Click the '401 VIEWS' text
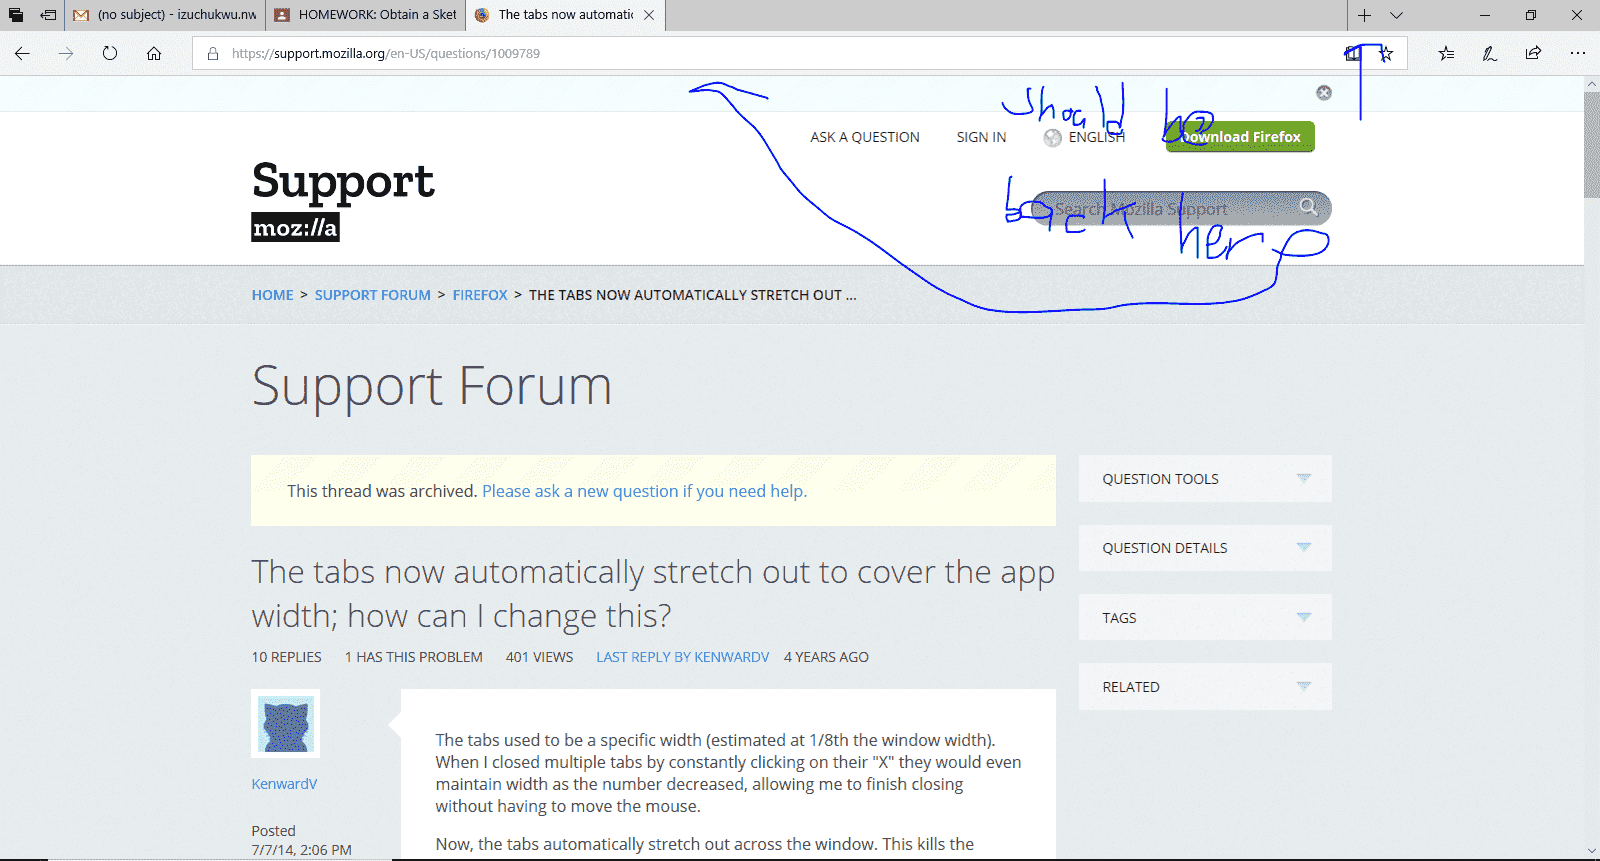The height and width of the screenshot is (861, 1600). point(539,657)
